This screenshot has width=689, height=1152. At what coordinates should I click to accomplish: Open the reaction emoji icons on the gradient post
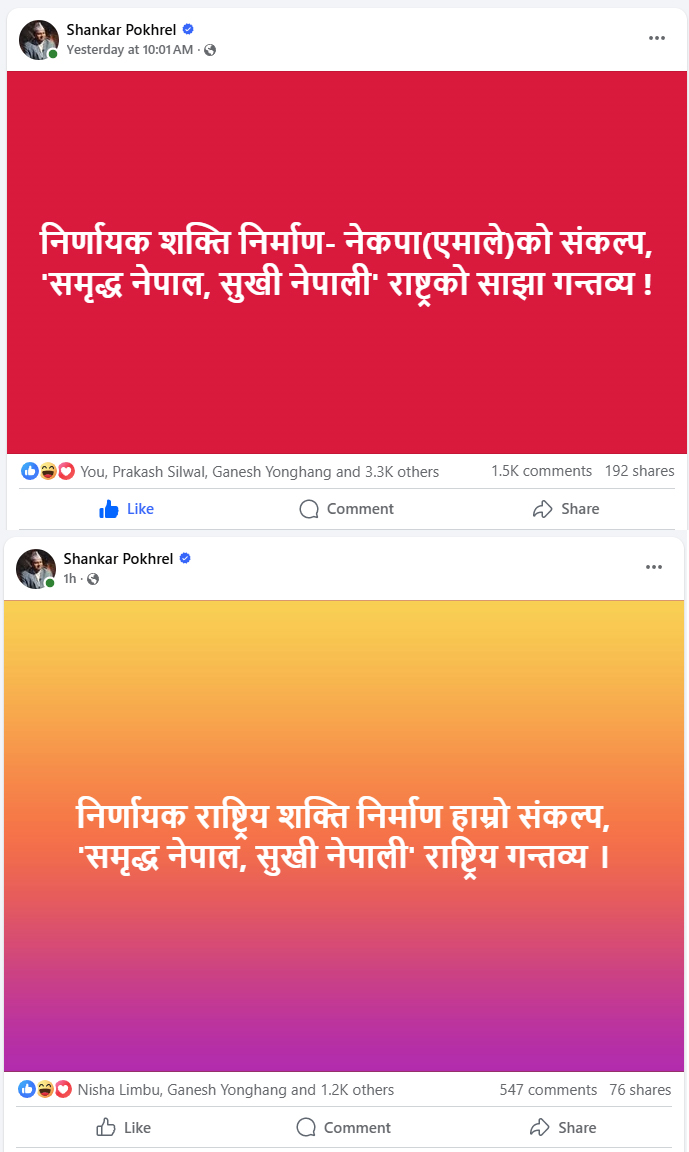46,1089
